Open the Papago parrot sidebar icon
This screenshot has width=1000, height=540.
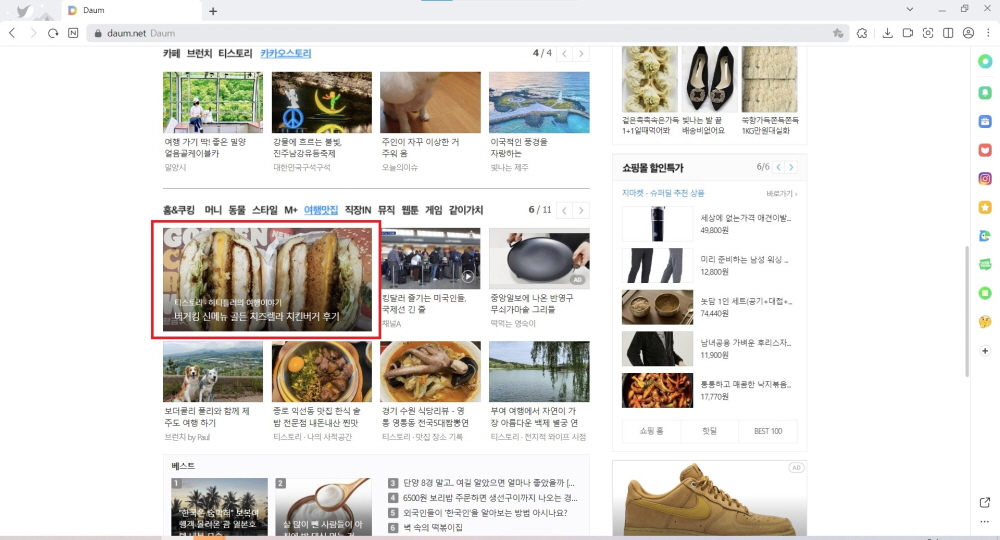coord(985,236)
